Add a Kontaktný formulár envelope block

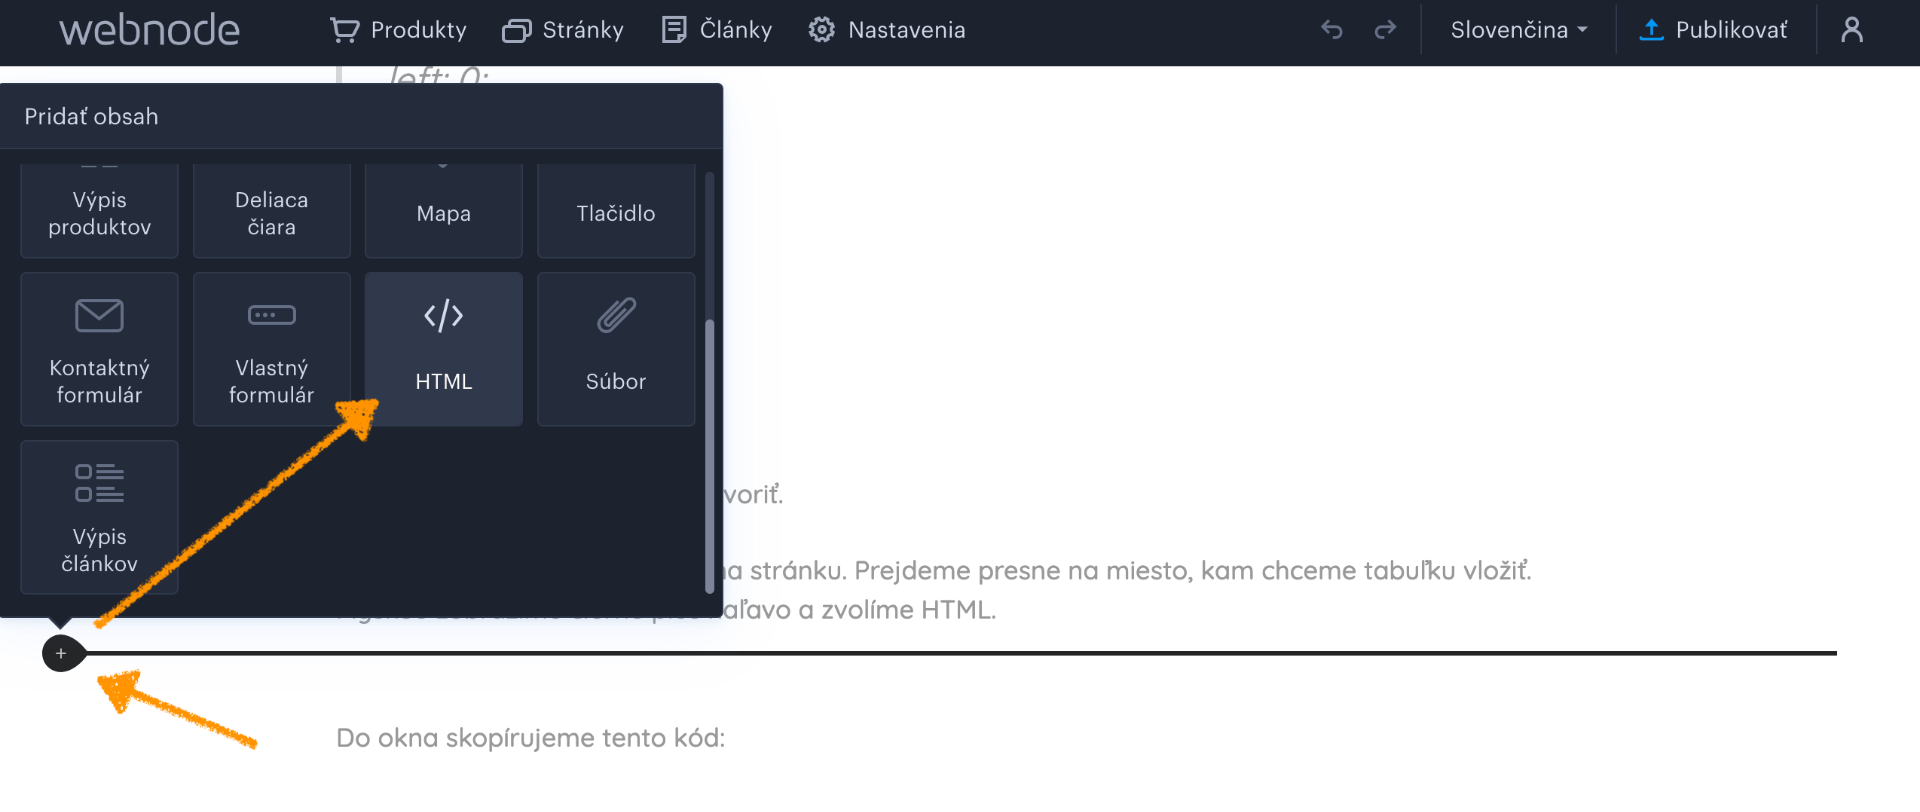[x=99, y=349]
